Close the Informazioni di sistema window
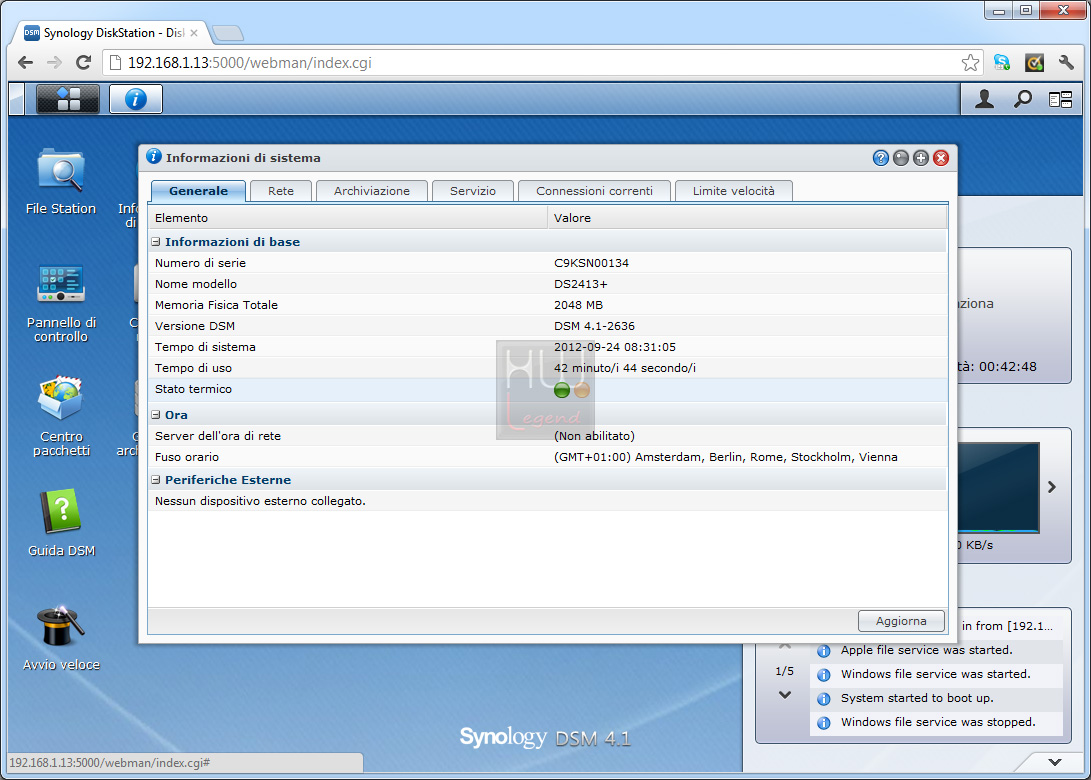The image size is (1091, 780). pos(941,158)
